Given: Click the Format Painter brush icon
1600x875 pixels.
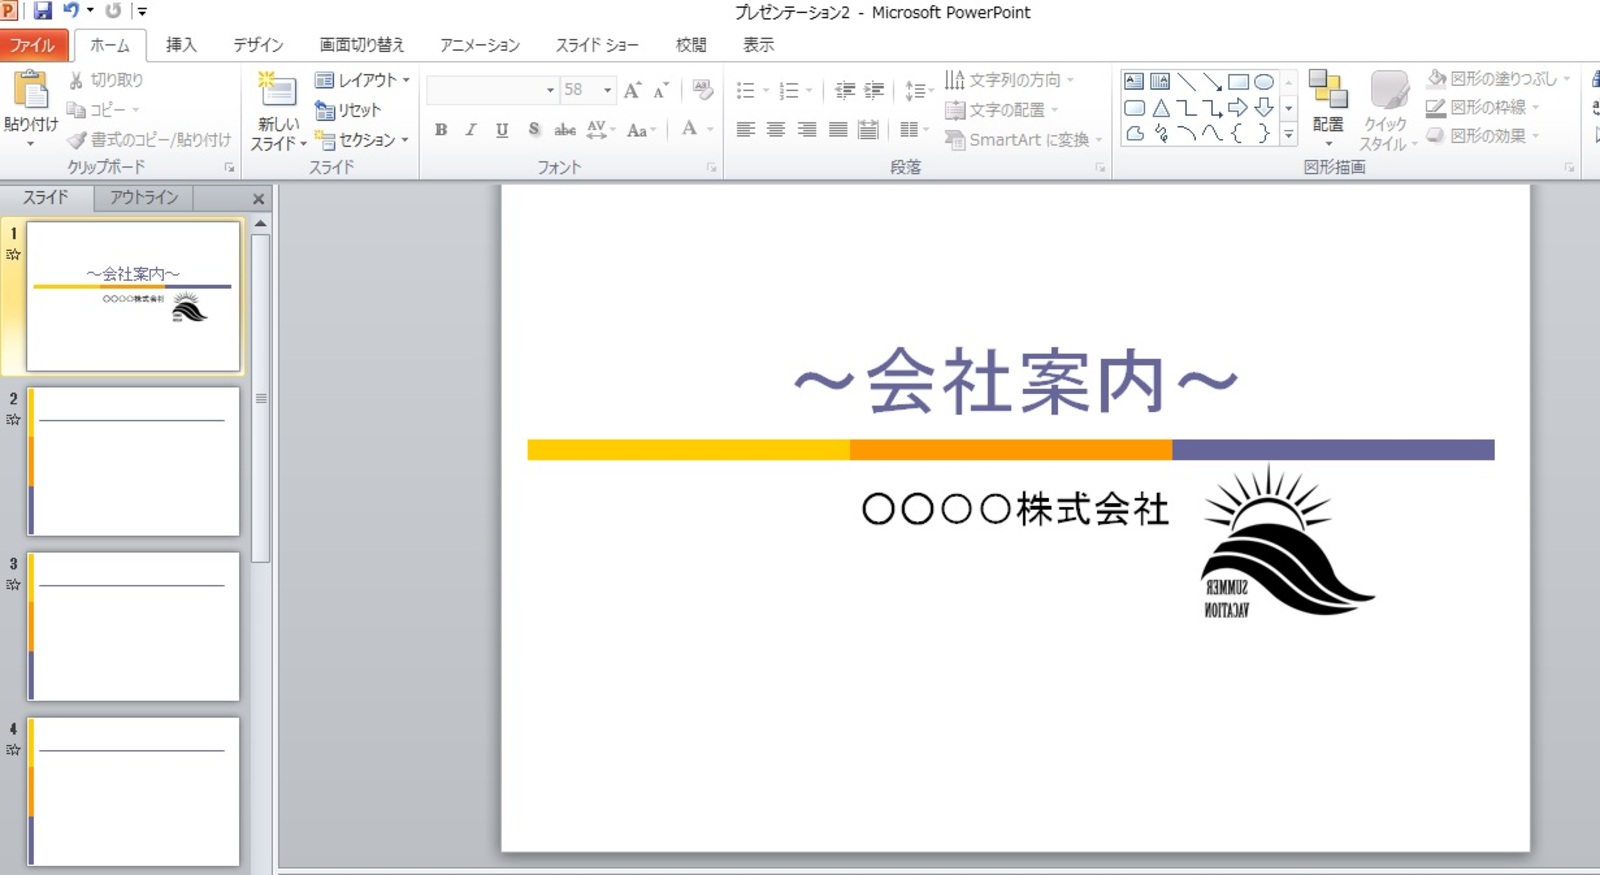Looking at the screenshot, I should 77,140.
